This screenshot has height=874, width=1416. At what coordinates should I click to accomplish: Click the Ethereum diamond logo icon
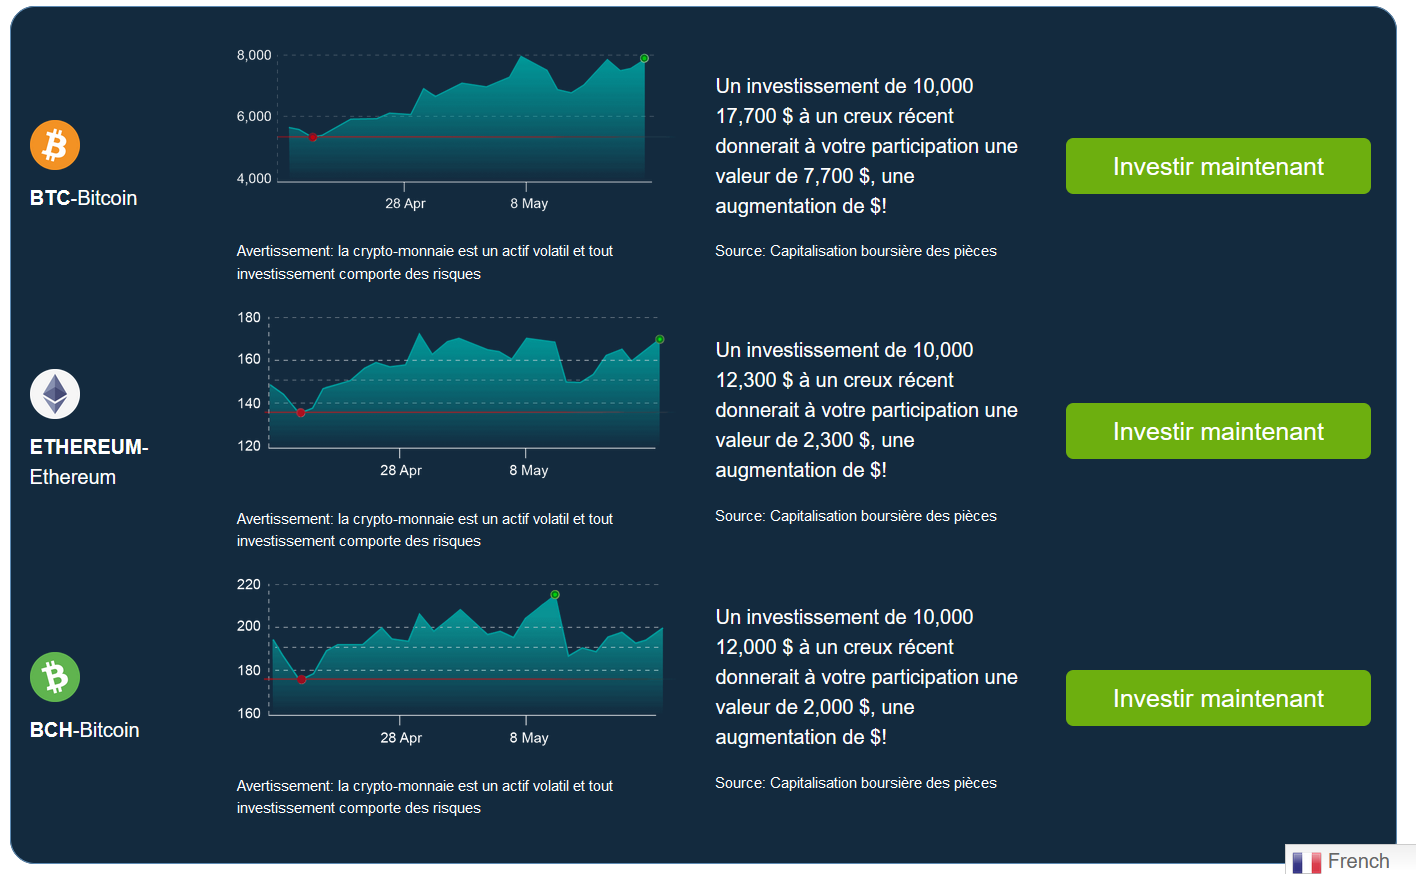click(x=55, y=394)
